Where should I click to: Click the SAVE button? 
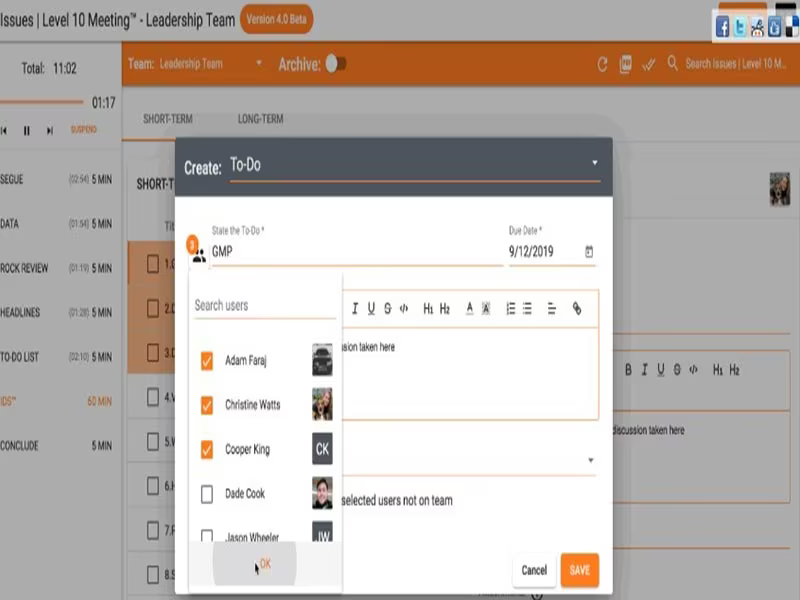click(580, 570)
